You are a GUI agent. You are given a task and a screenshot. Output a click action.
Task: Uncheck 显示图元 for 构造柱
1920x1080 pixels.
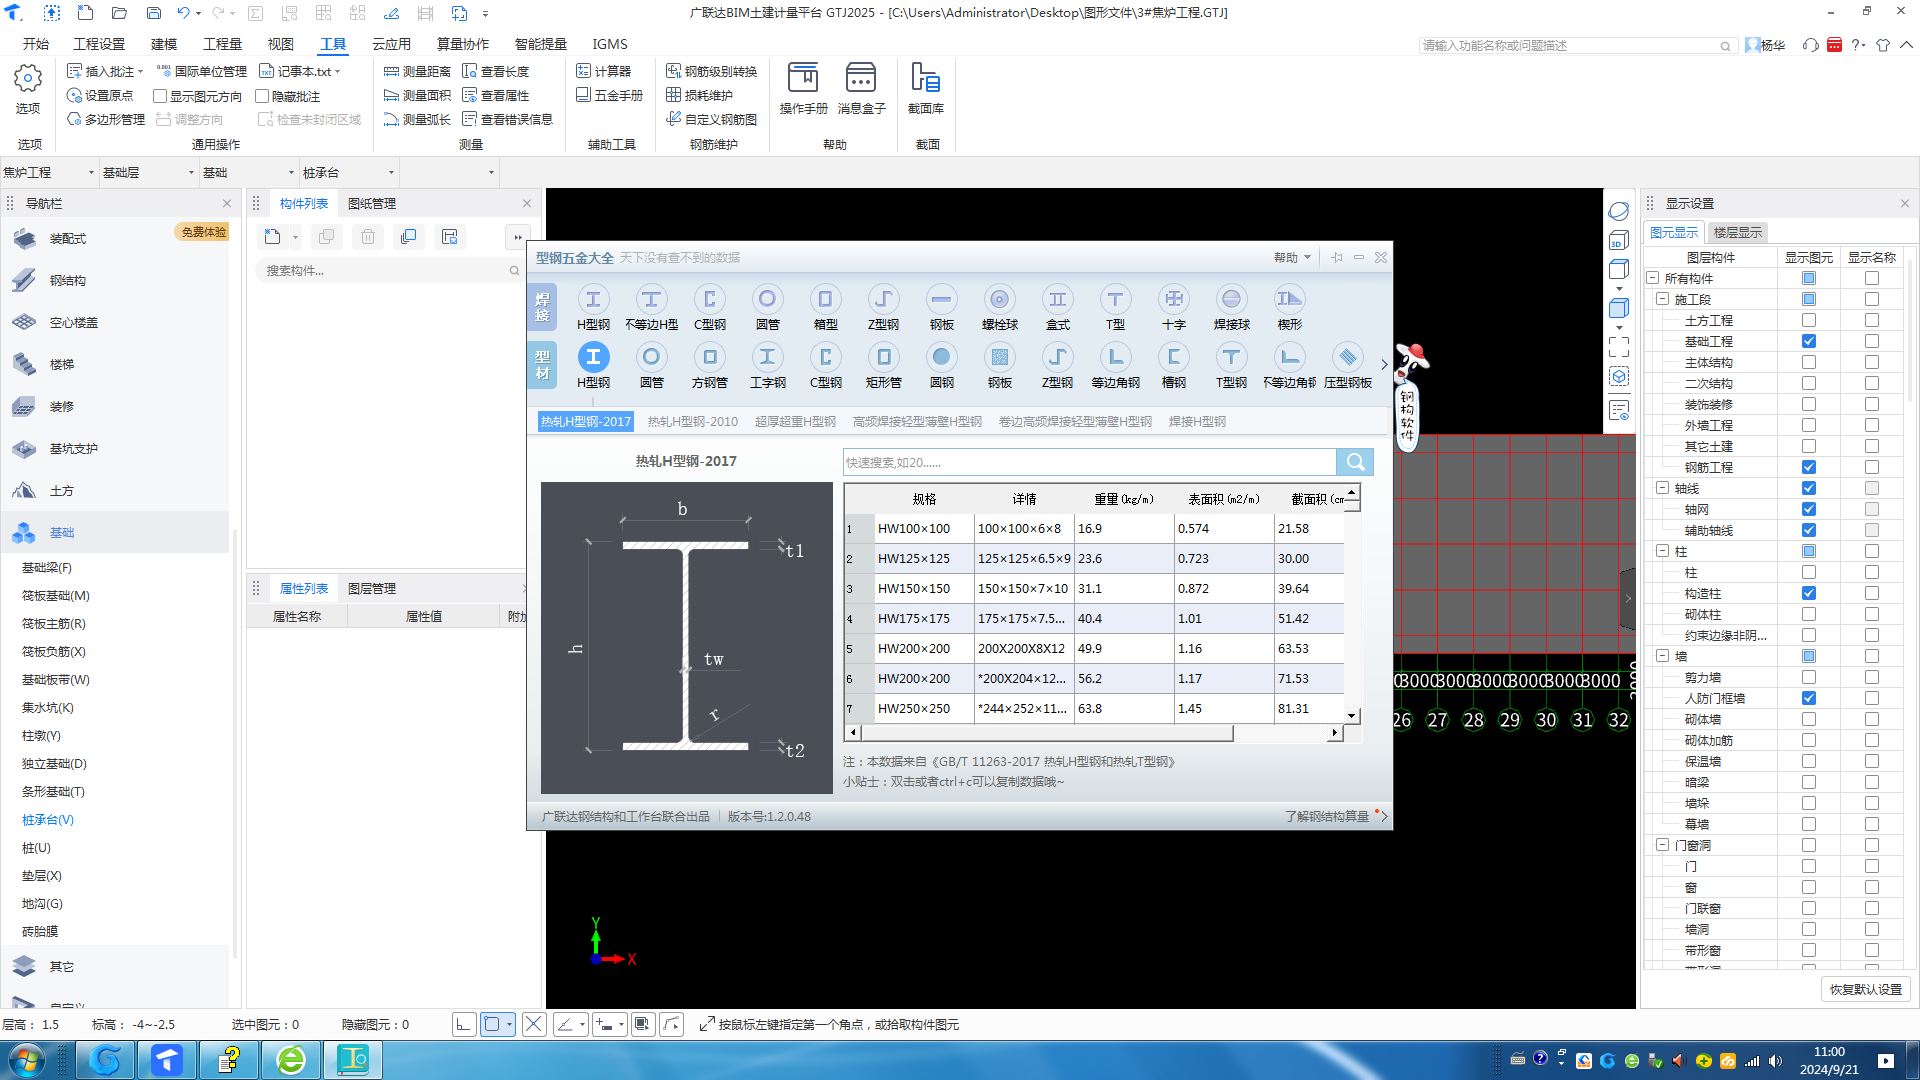click(x=1808, y=593)
